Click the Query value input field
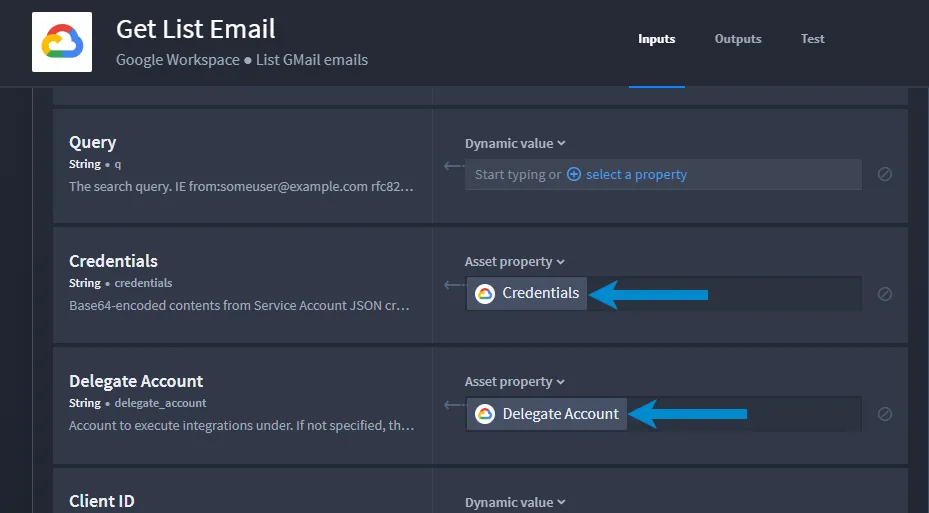Image resolution: width=929 pixels, height=513 pixels. pos(663,174)
